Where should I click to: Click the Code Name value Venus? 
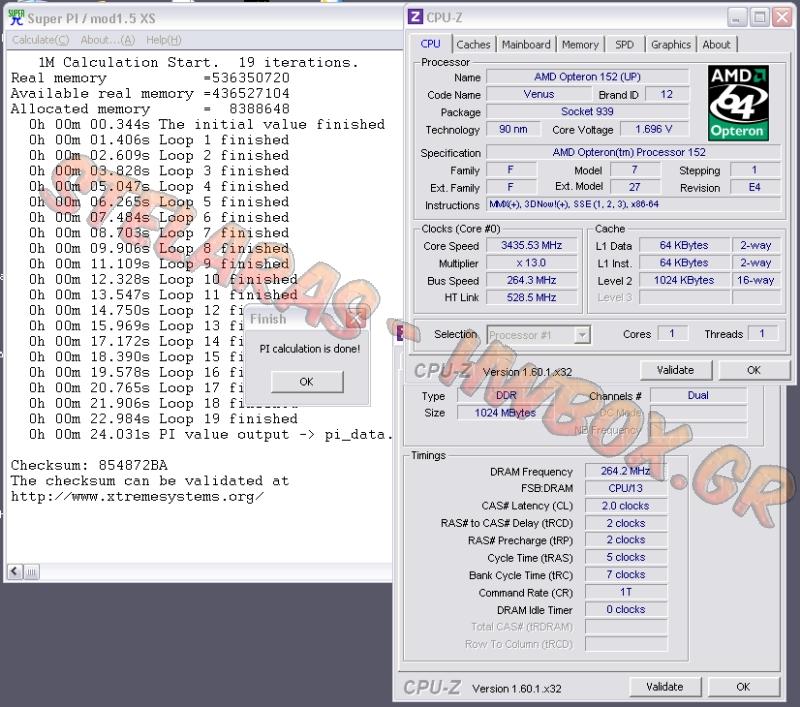[539, 94]
